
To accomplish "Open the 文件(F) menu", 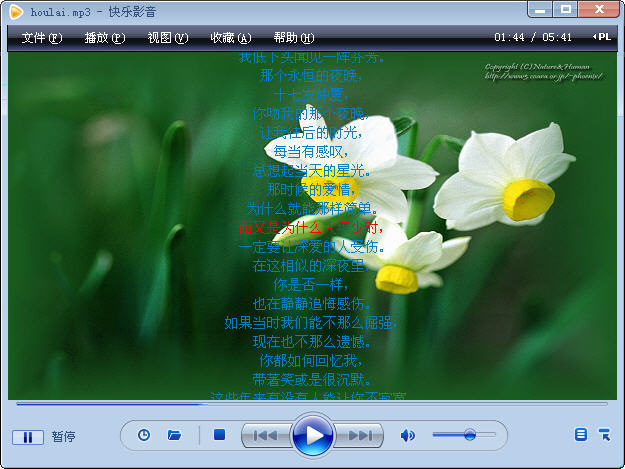I will tap(42, 38).
